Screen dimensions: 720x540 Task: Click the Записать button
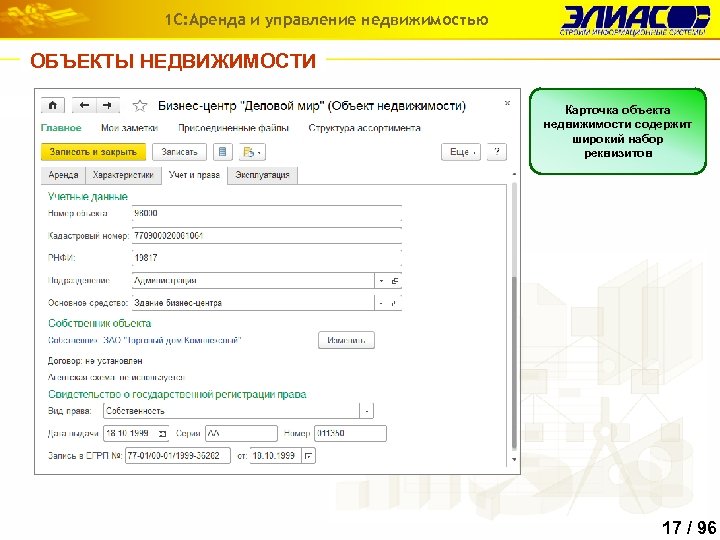click(x=180, y=152)
